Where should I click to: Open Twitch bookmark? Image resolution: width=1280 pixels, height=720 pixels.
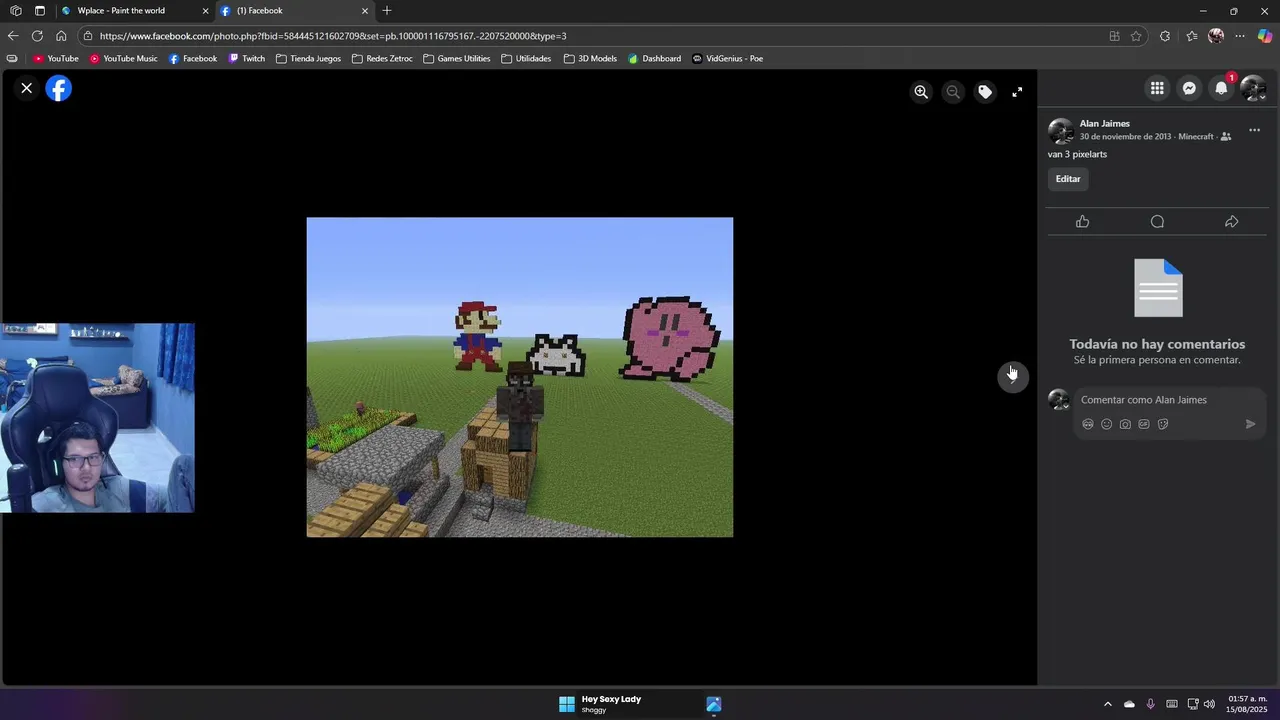pyautogui.click(x=247, y=59)
